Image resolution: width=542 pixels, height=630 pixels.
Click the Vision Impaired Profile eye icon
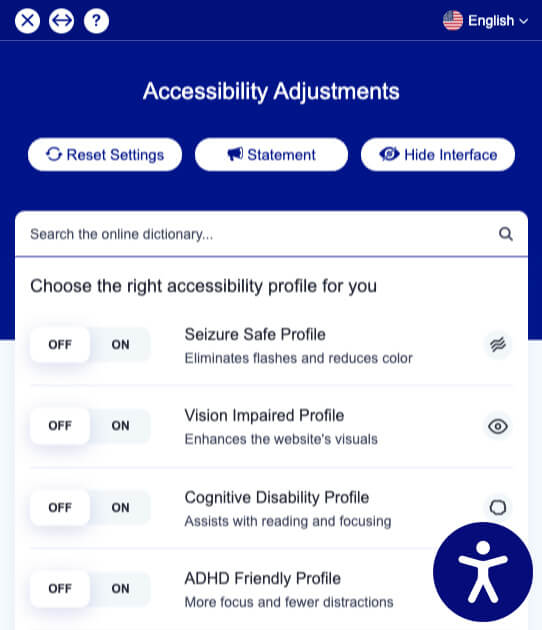pos(498,426)
